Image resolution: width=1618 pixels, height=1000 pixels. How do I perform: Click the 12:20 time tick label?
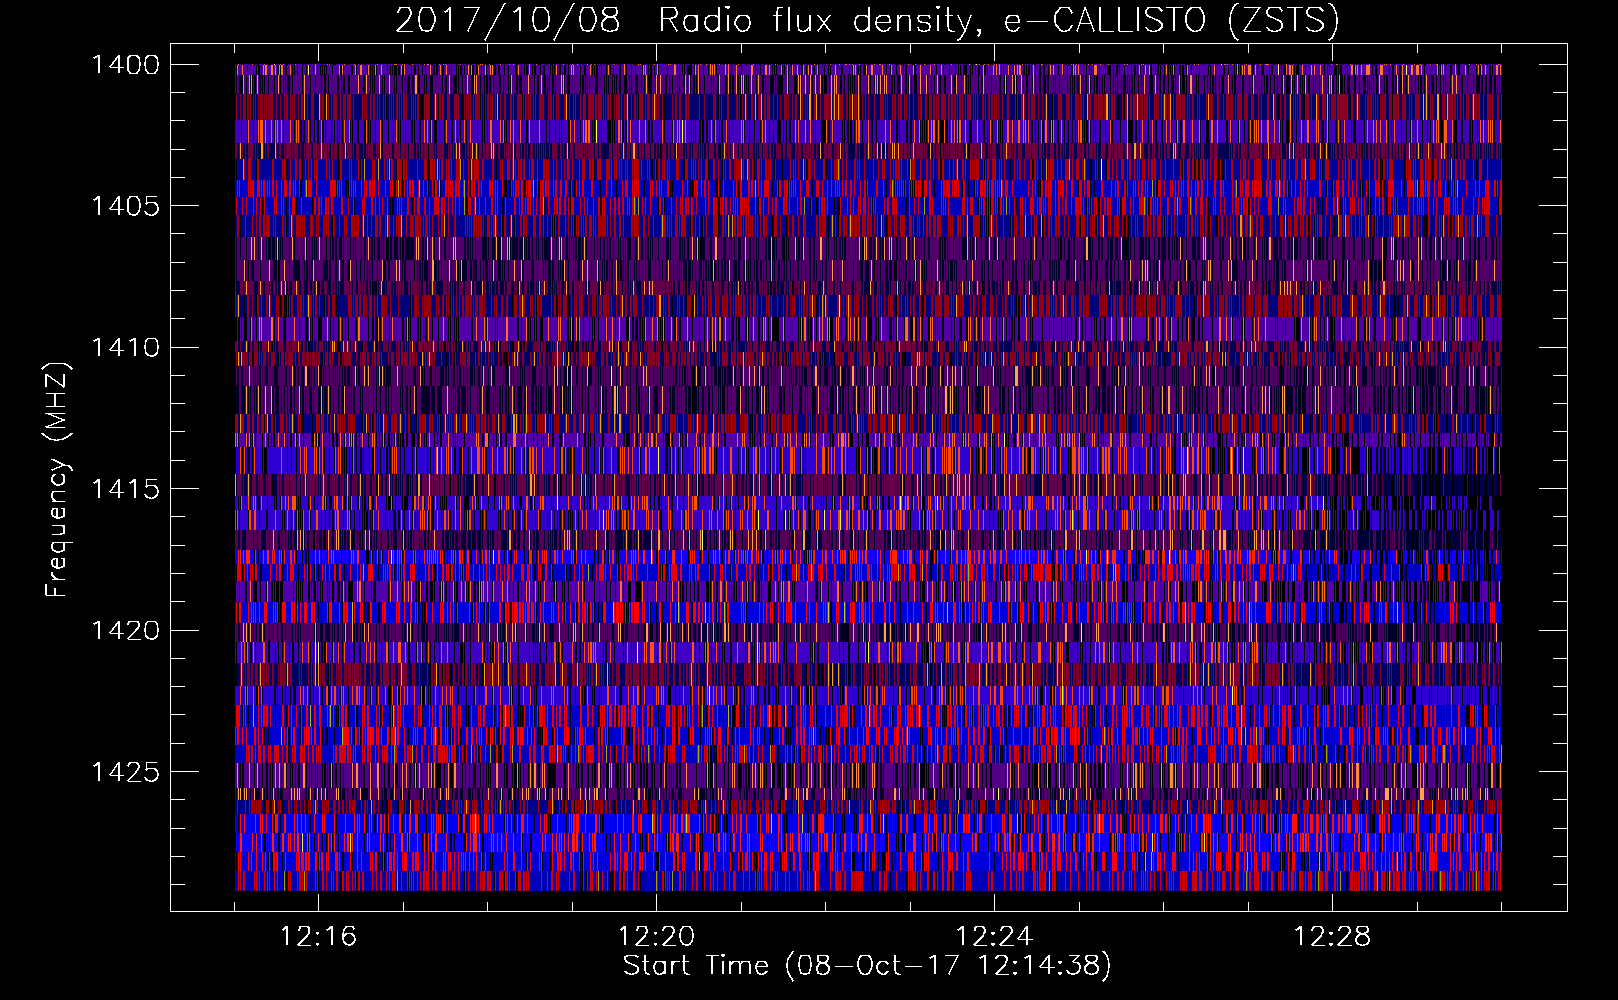click(x=656, y=937)
